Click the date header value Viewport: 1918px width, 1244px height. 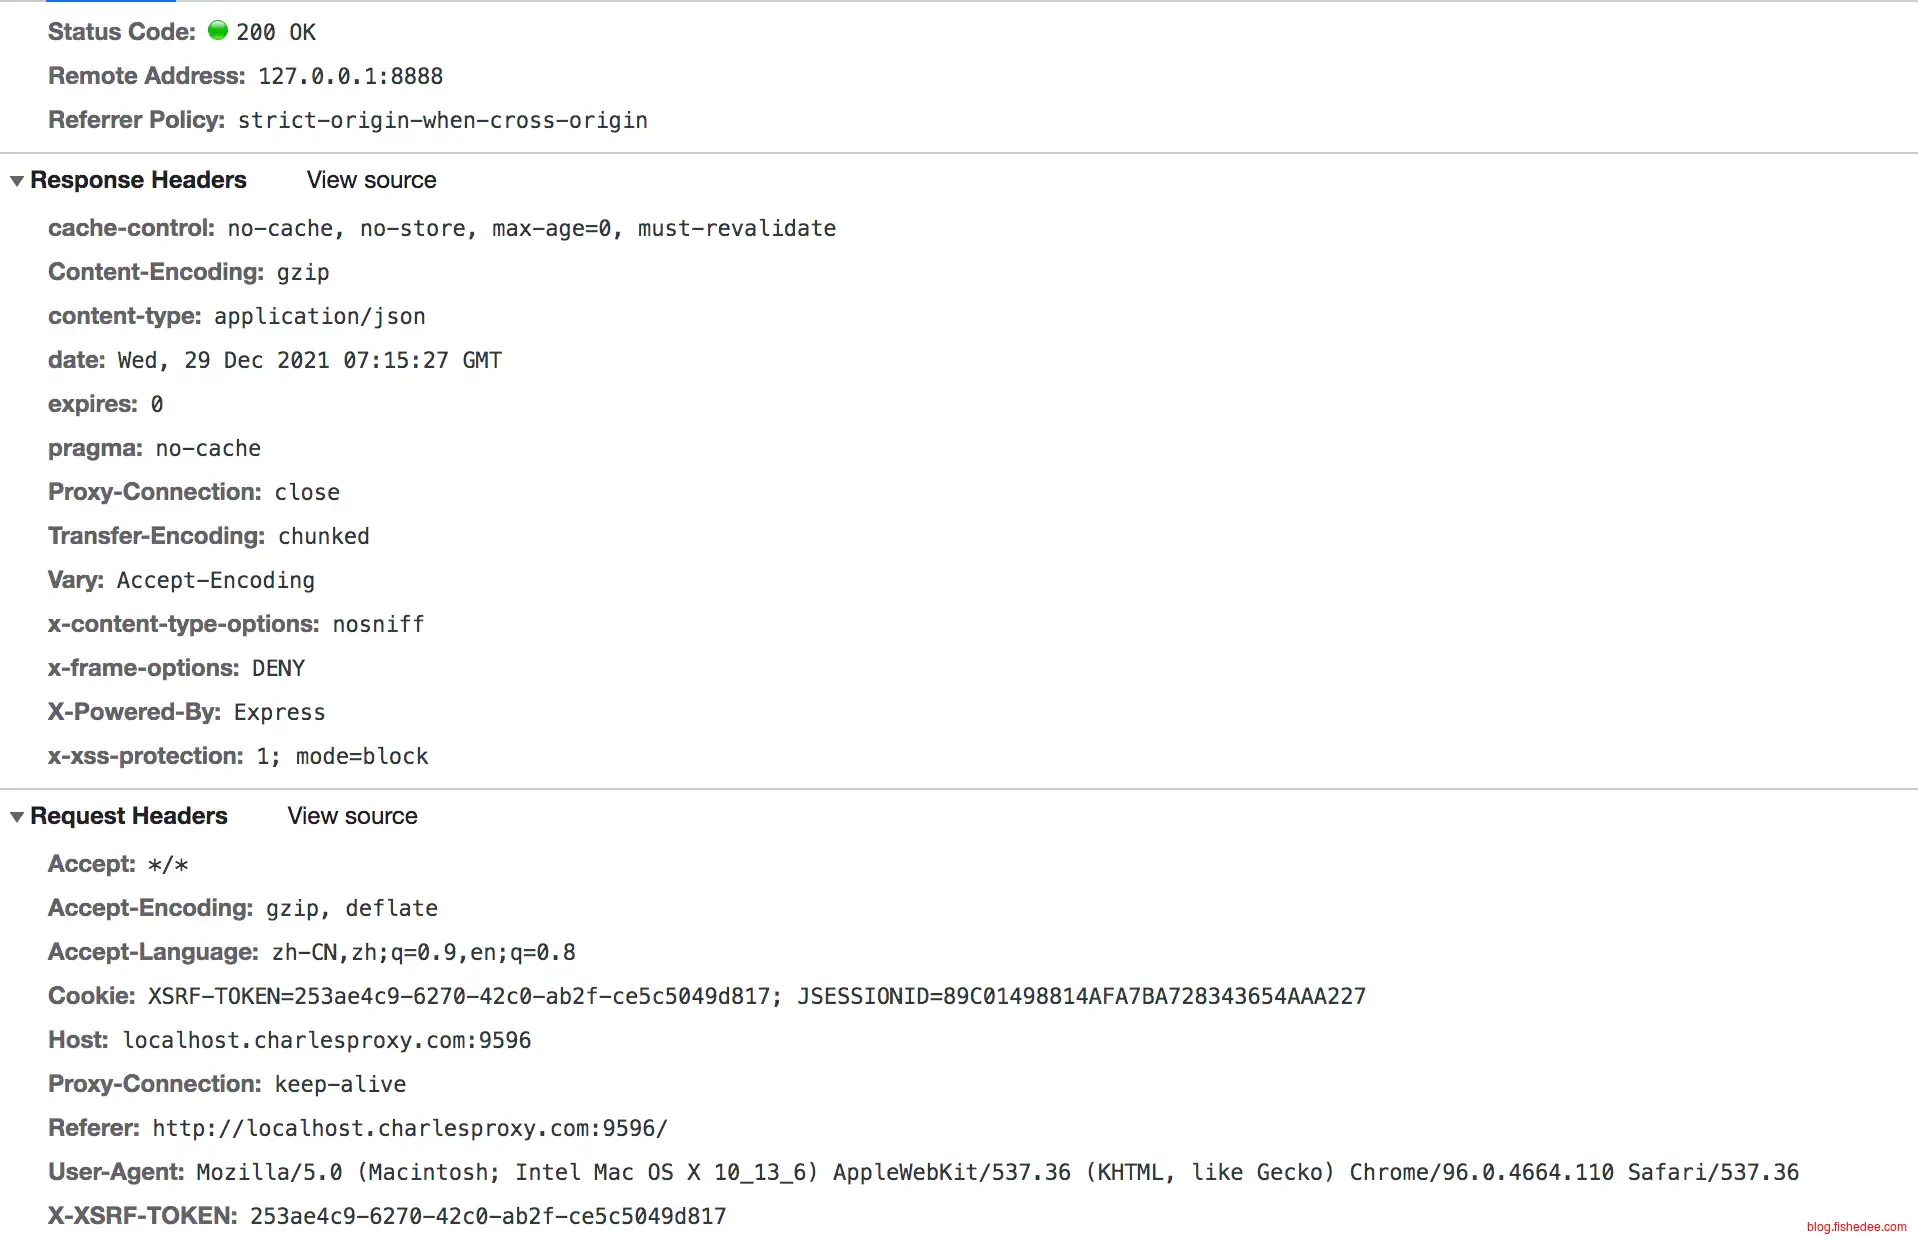[309, 360]
